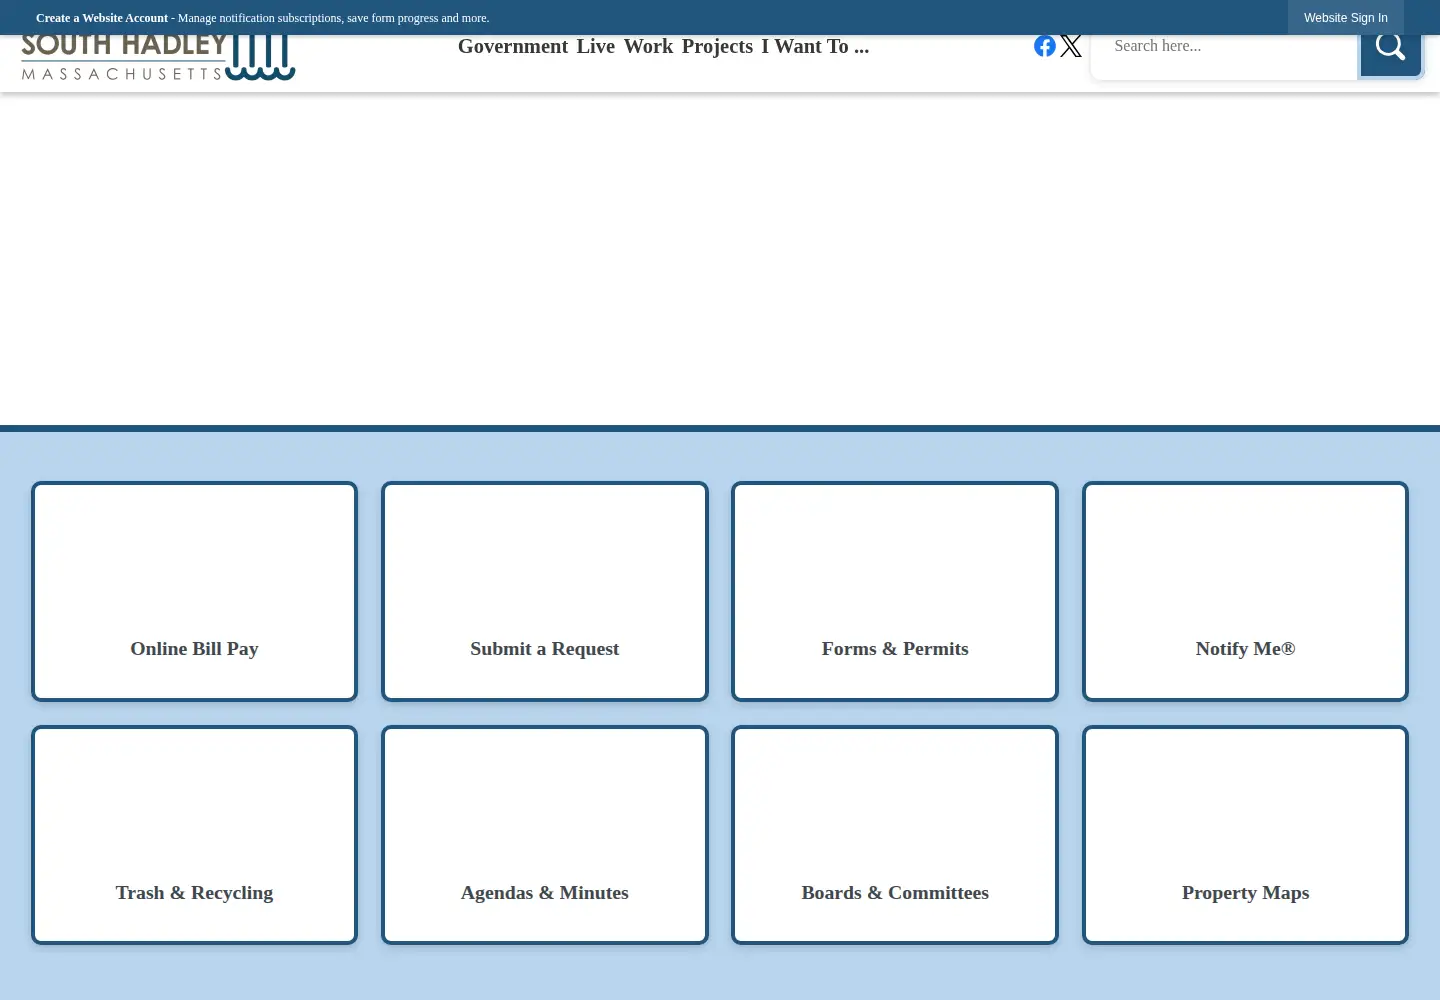Viewport: 1440px width, 1000px height.
Task: Open the 'I Want To ...' menu
Action: coord(815,46)
